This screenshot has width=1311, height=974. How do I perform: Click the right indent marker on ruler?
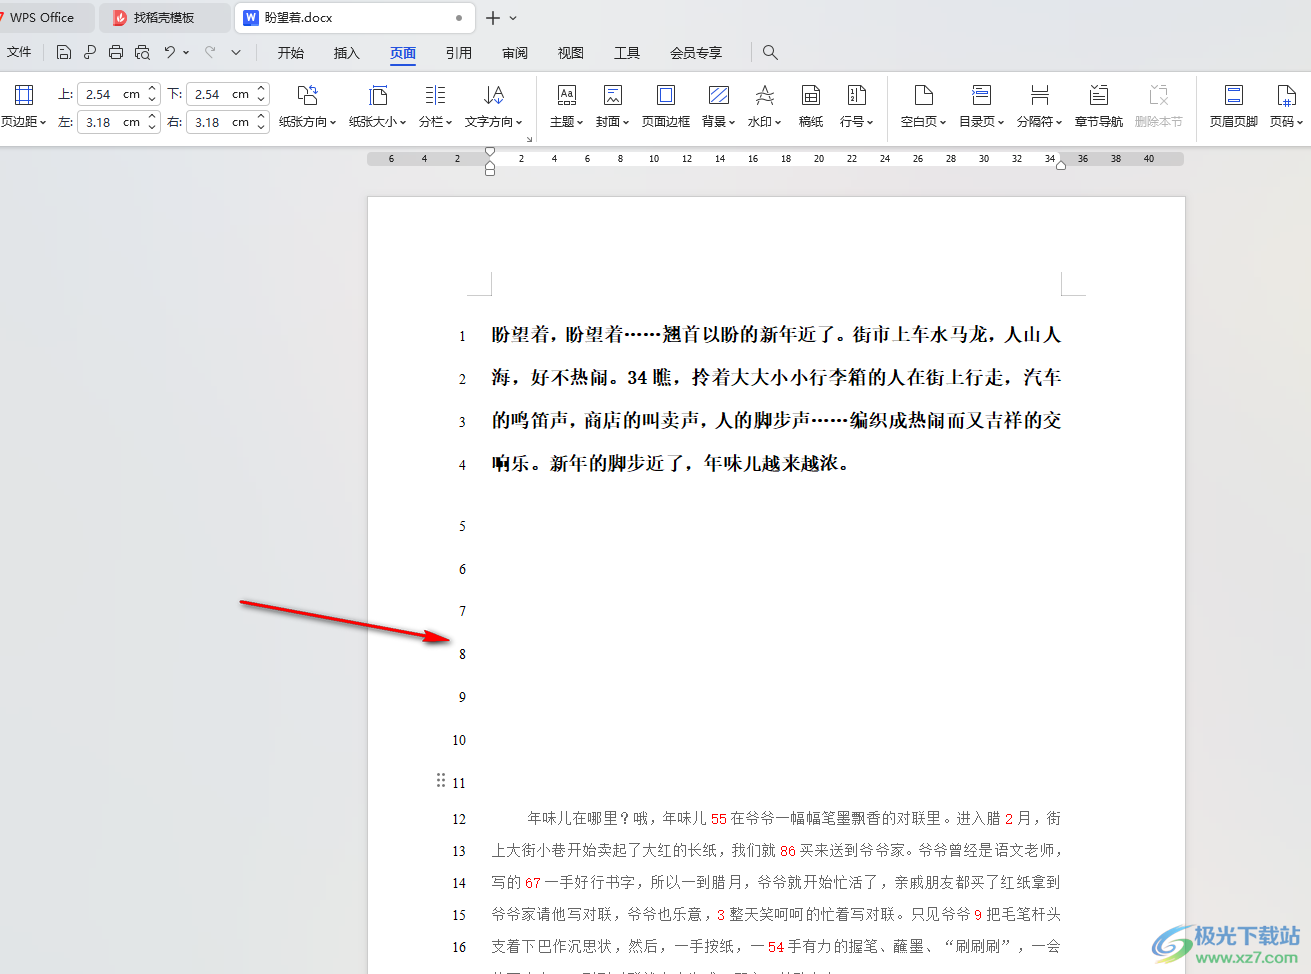coord(1061,164)
